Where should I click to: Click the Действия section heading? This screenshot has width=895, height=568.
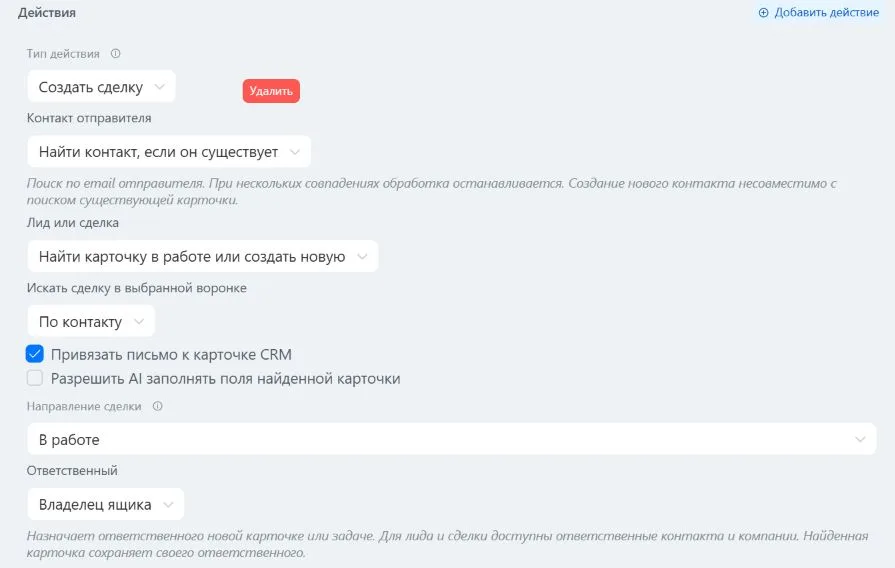tap(47, 13)
